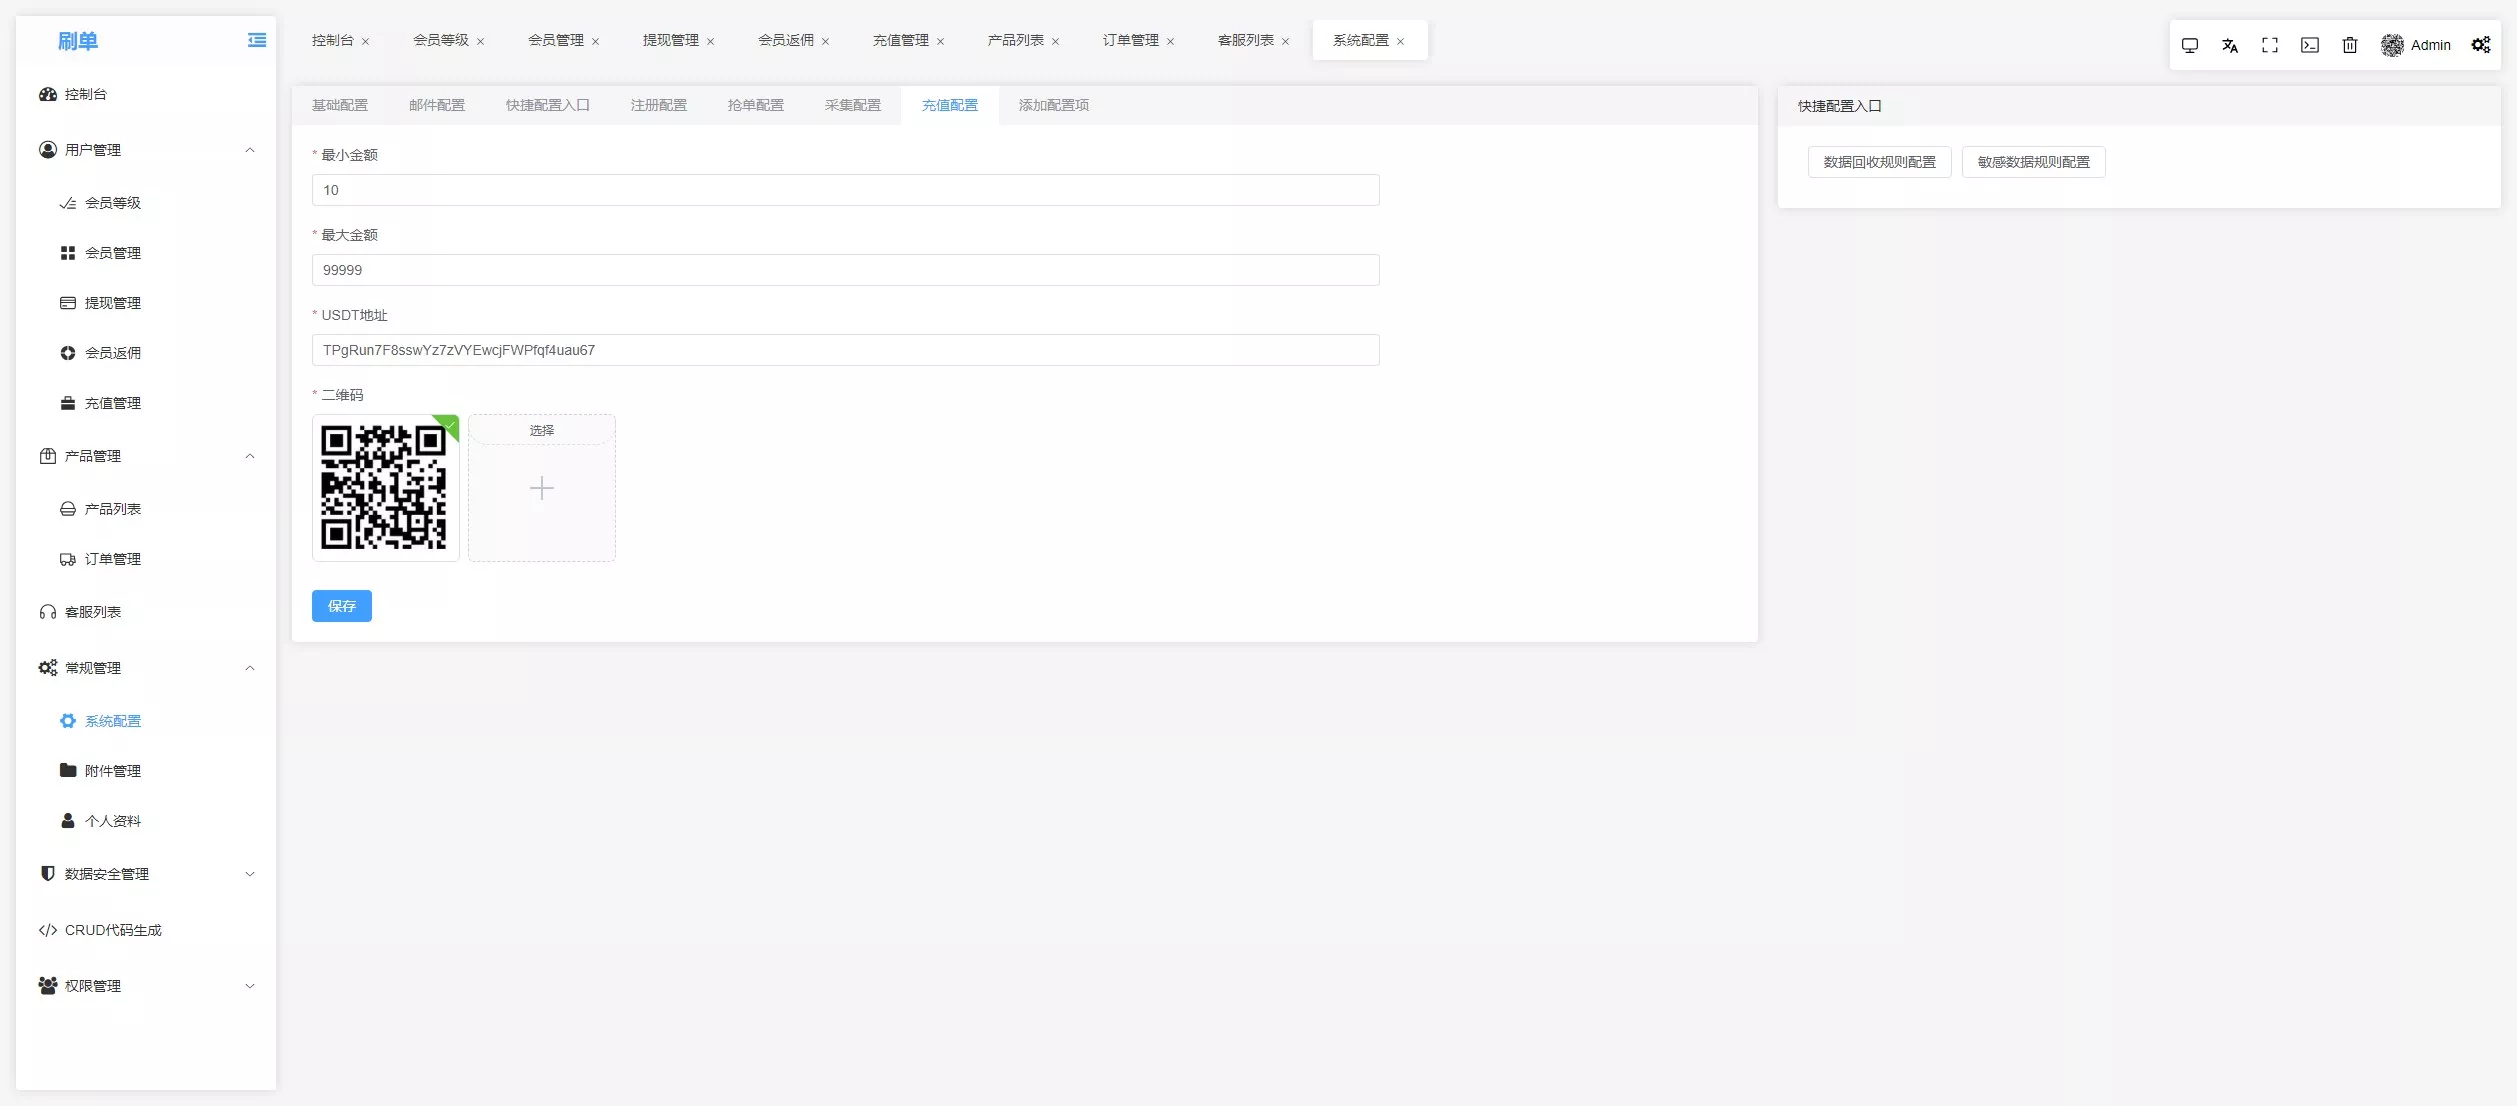Select the 邮件配置 config tab
Screen dimensions: 2517x1106
point(437,105)
